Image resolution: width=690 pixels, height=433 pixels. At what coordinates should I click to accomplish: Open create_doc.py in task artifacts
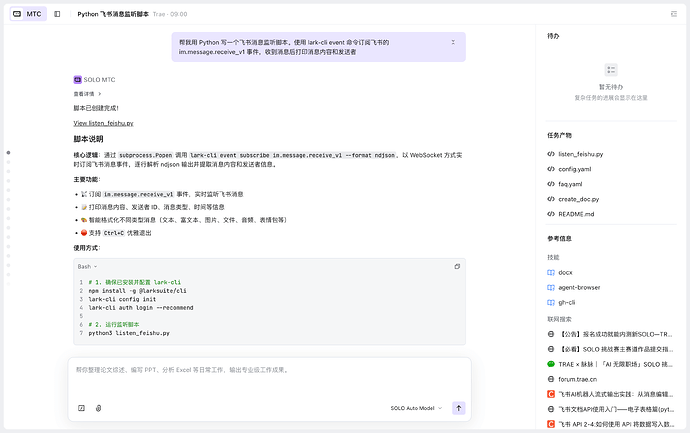(x=579, y=199)
